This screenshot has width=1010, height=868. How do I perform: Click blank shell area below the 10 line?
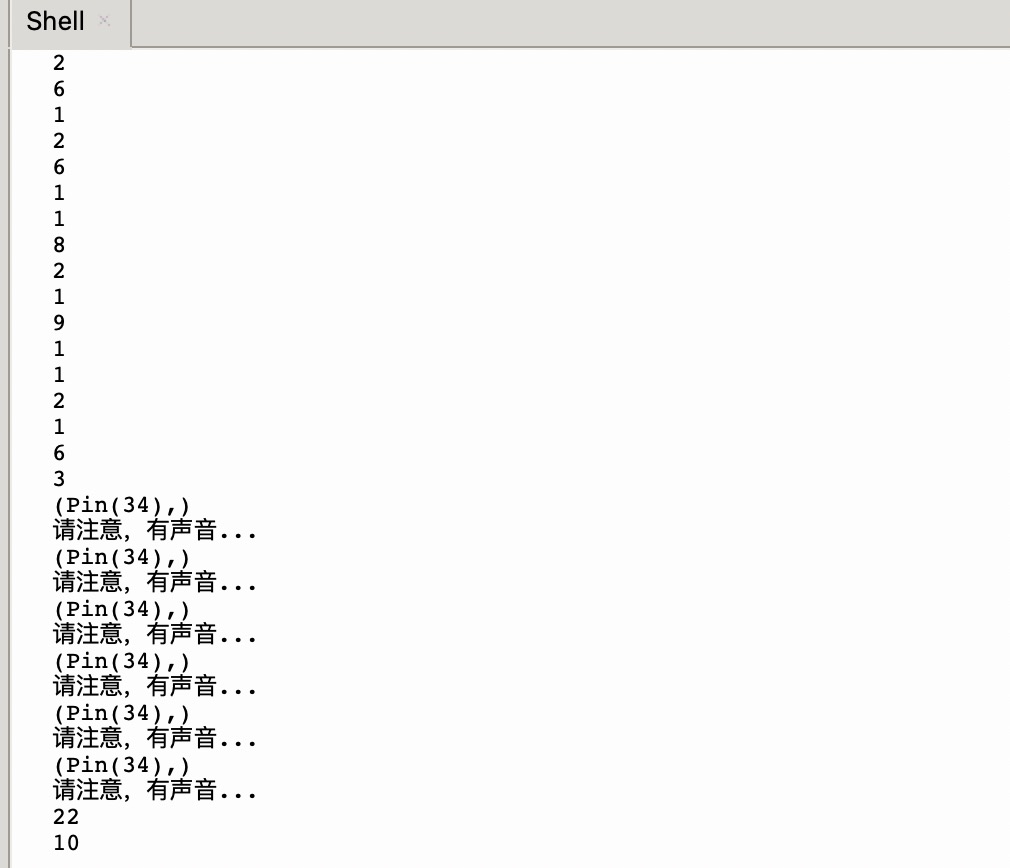[x=509, y=861]
